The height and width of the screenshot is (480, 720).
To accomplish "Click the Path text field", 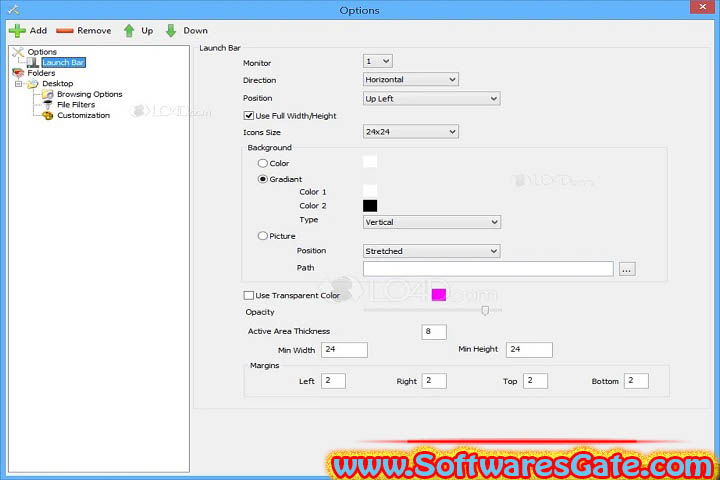I will (x=488, y=269).
